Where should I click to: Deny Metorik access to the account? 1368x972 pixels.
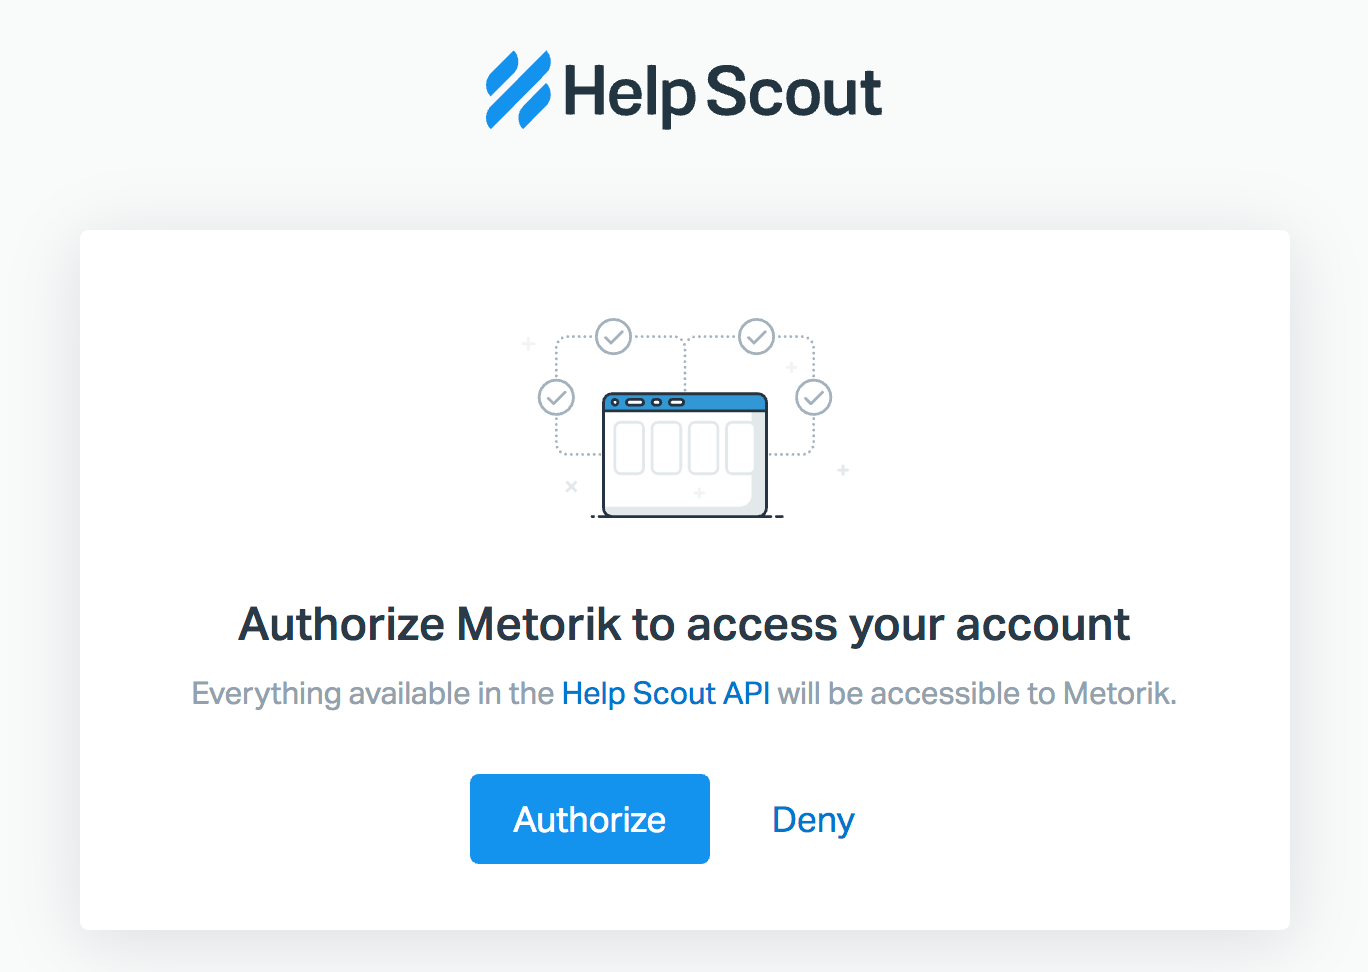[x=813, y=820]
